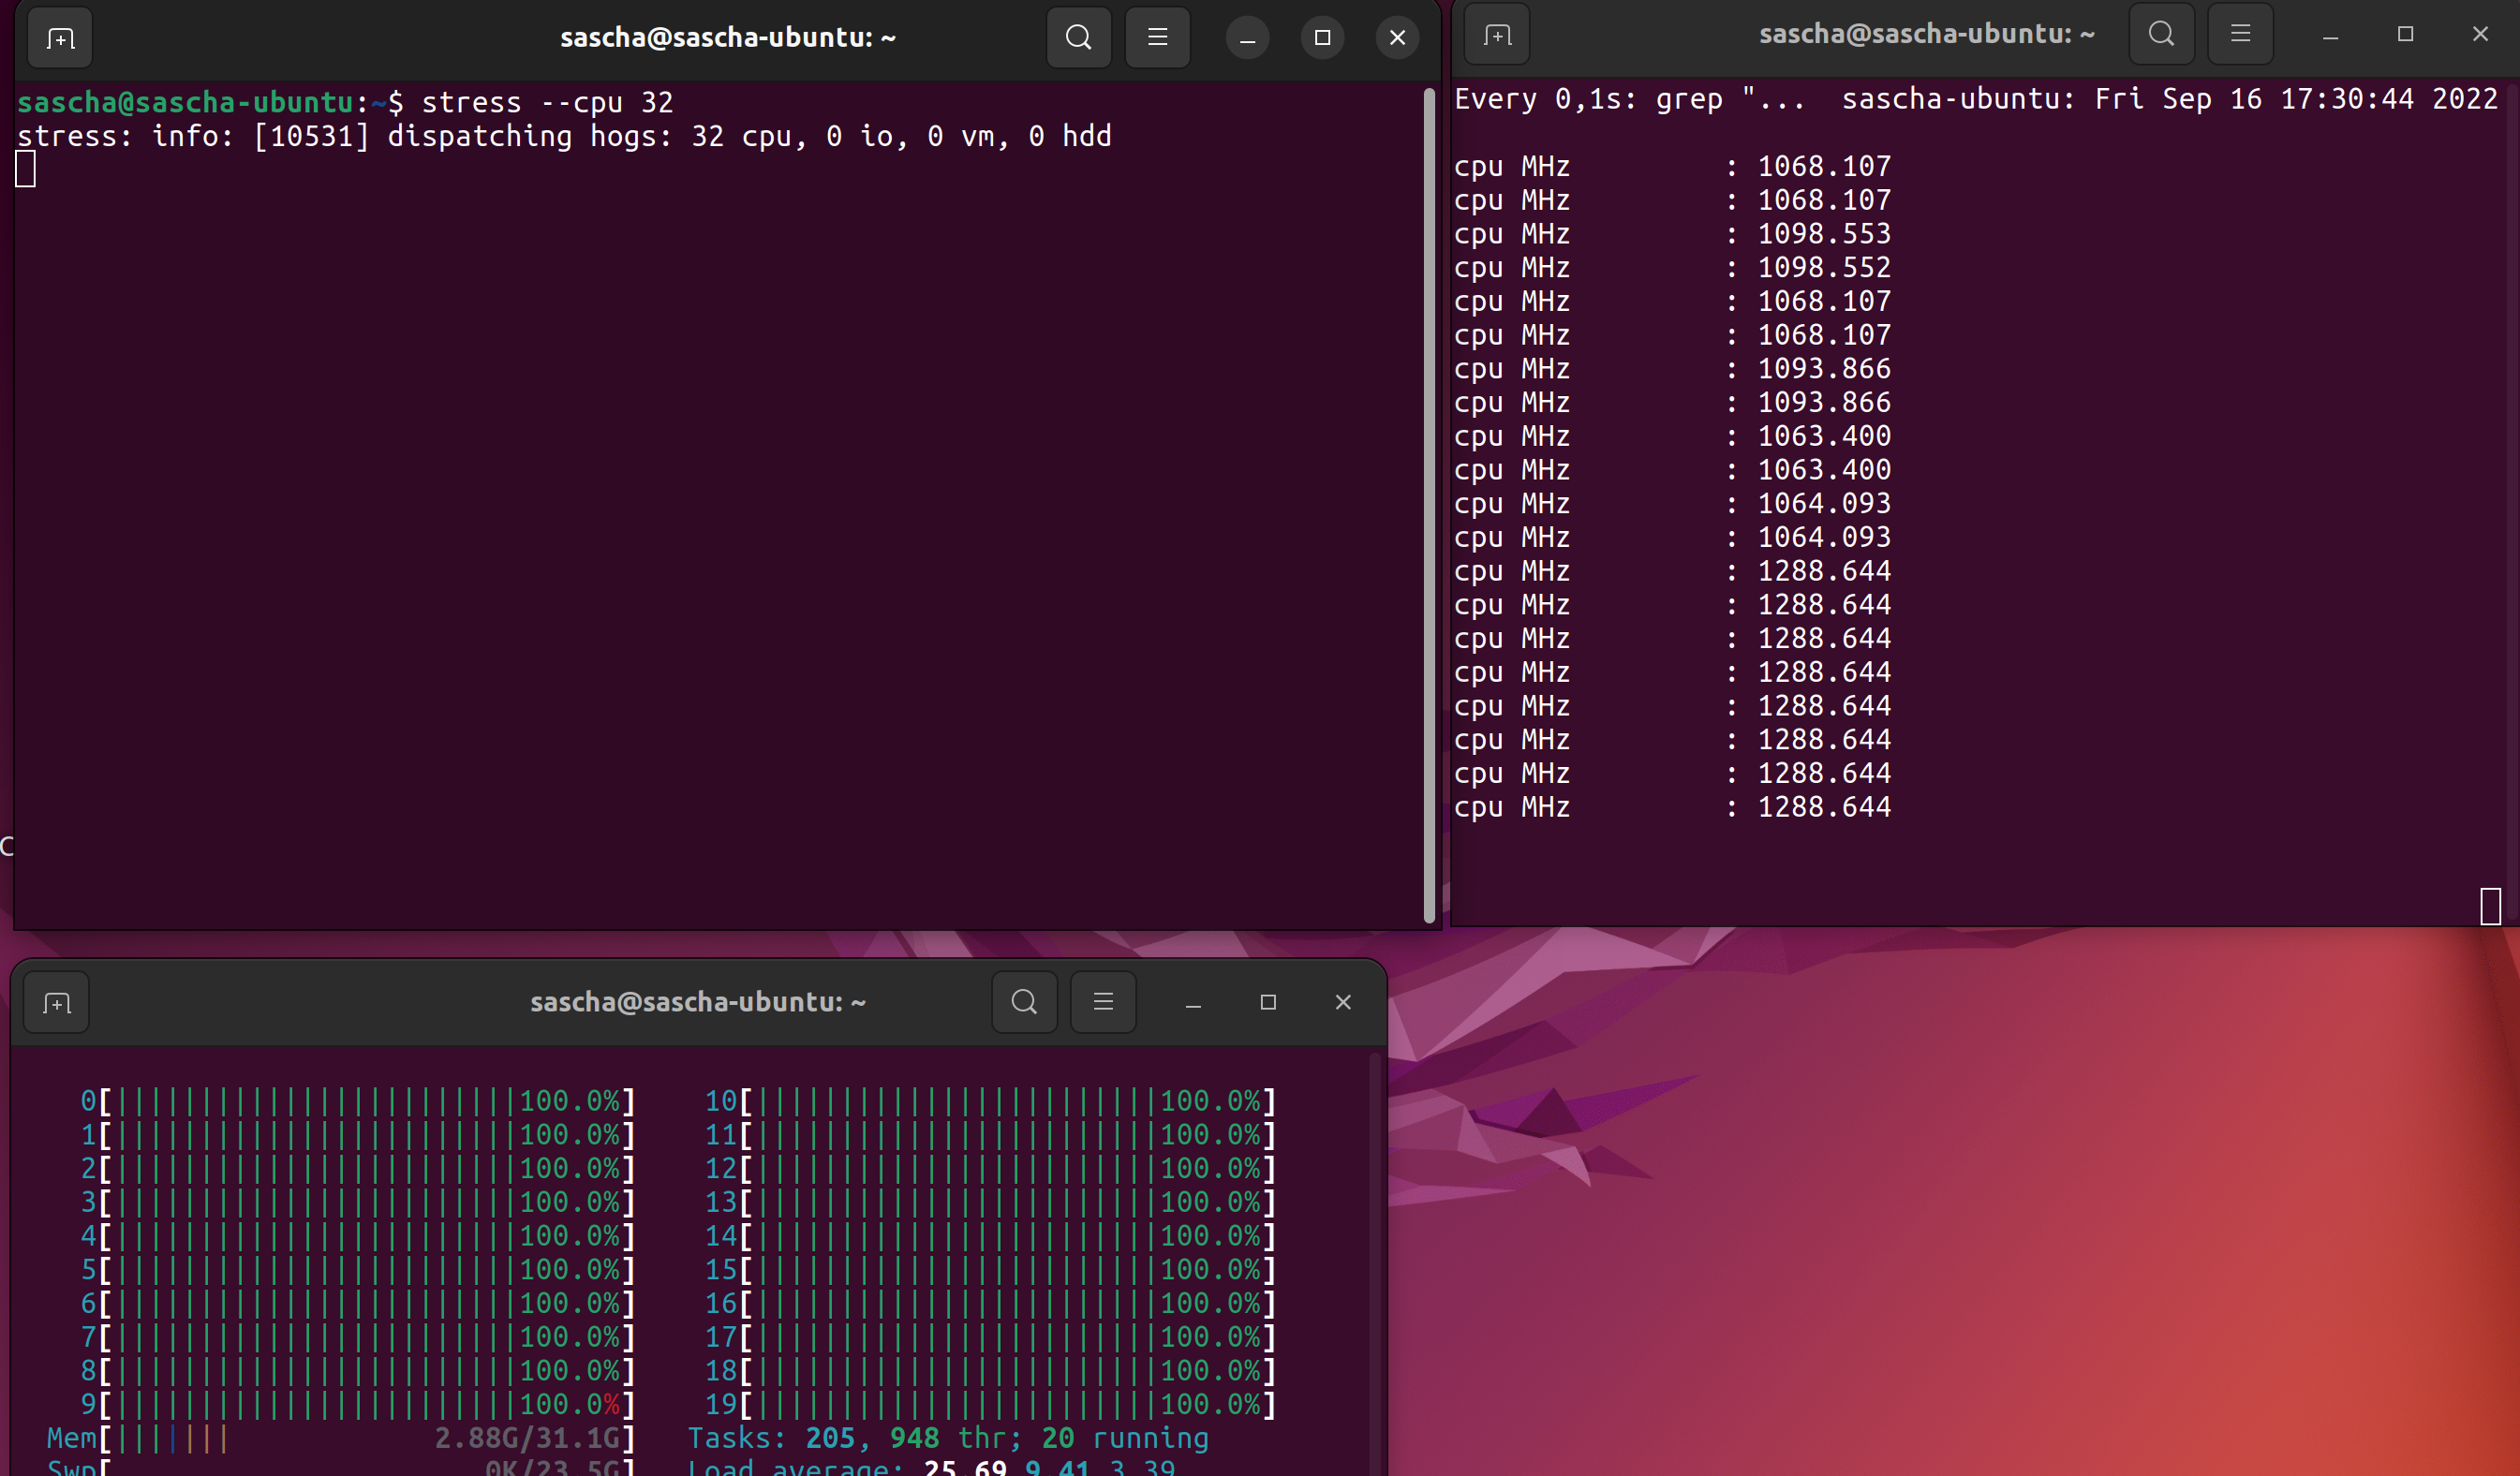Open new tab in stress terminal
The height and width of the screenshot is (1476, 2520).
point(60,38)
